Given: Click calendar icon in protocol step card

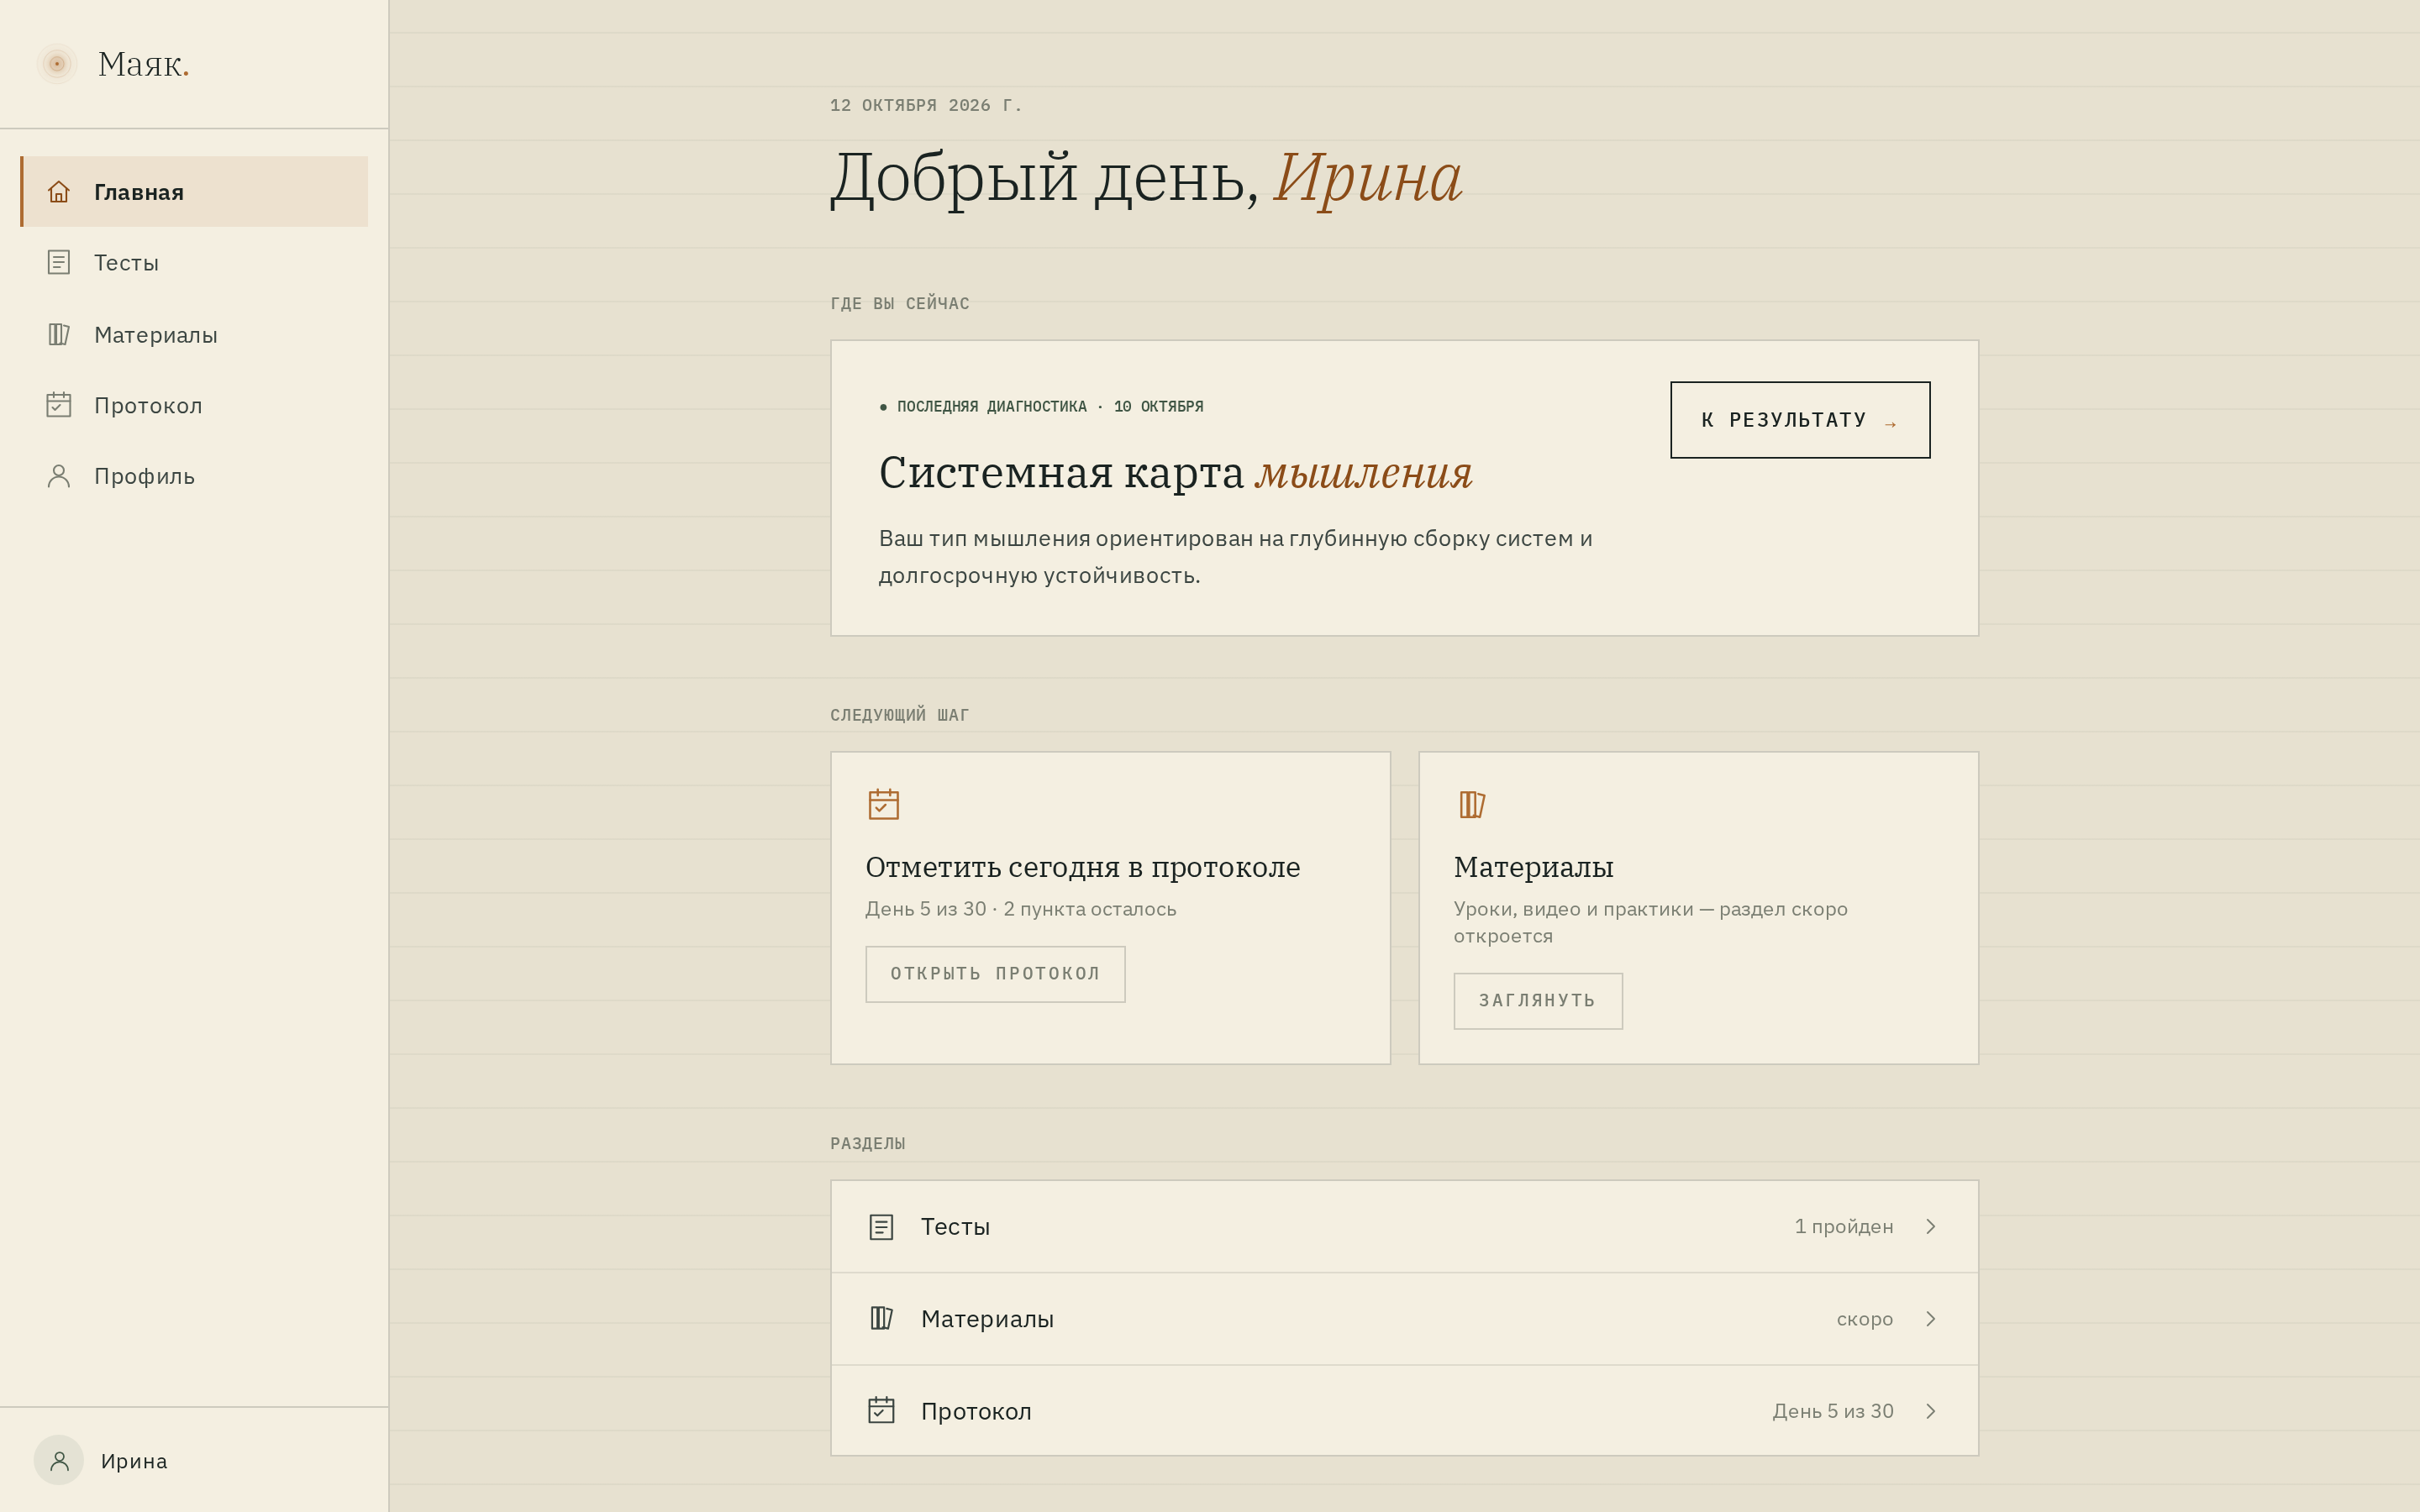Looking at the screenshot, I should coord(884,804).
